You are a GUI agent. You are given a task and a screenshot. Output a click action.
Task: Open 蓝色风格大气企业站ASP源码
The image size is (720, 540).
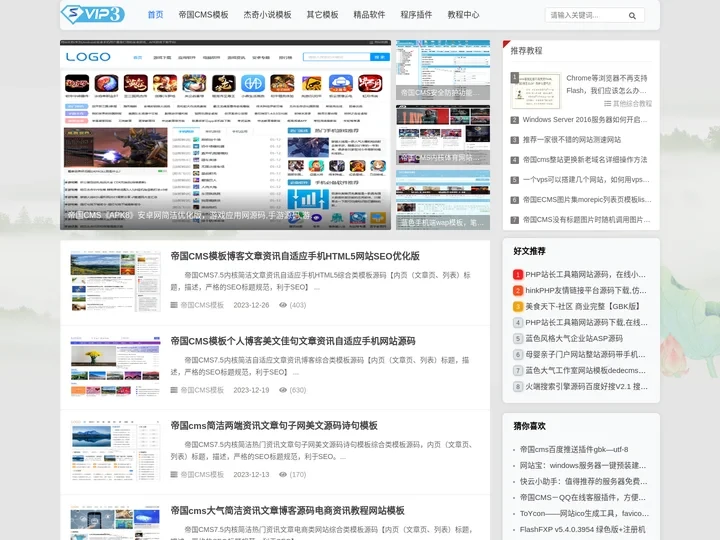pos(574,338)
